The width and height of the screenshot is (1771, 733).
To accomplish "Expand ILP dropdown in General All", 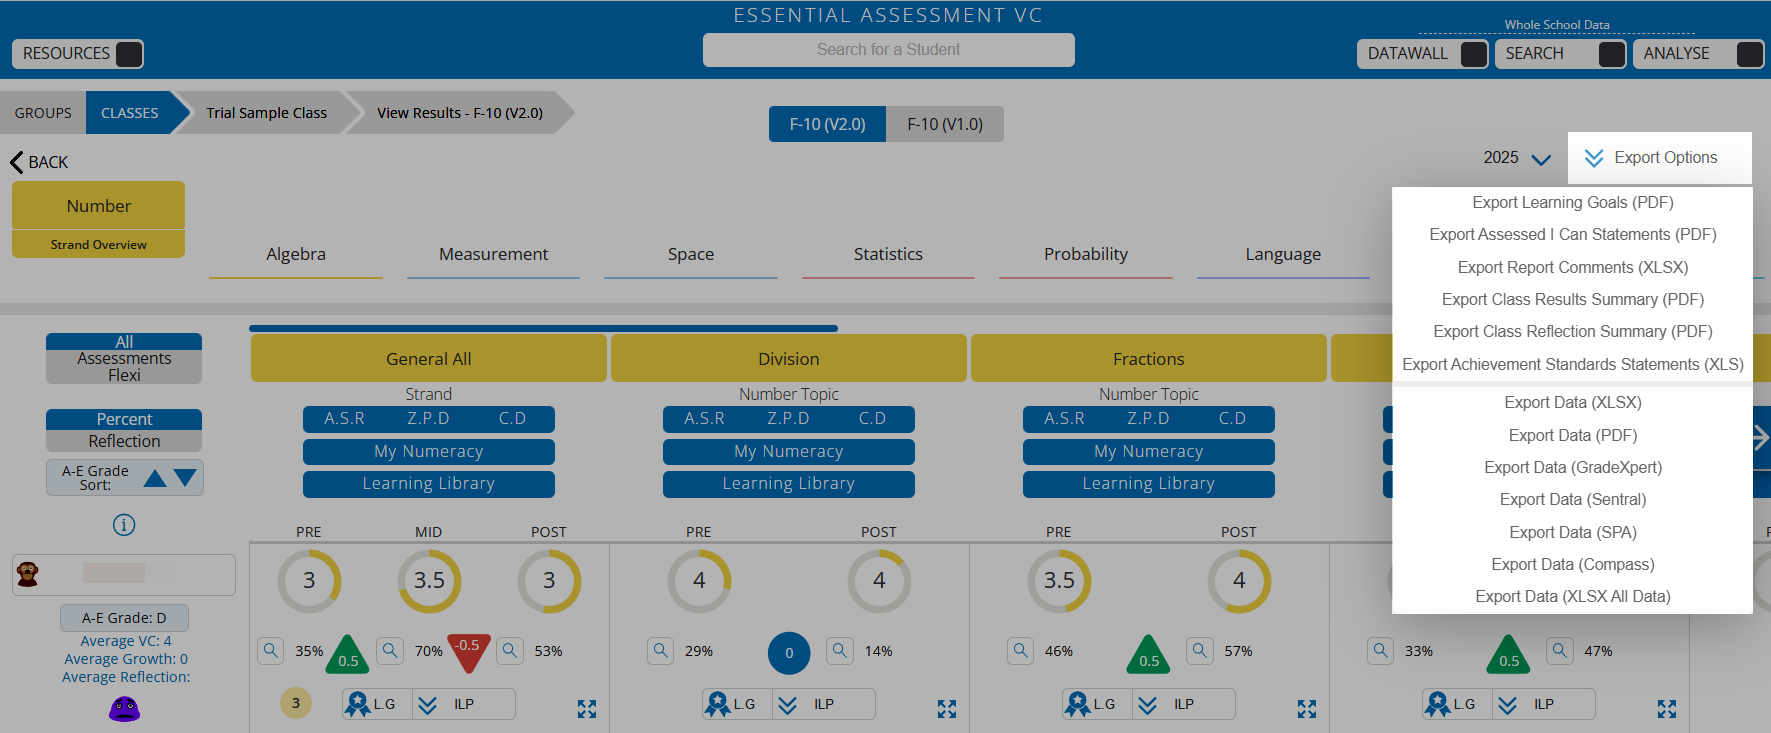I will [x=427, y=705].
